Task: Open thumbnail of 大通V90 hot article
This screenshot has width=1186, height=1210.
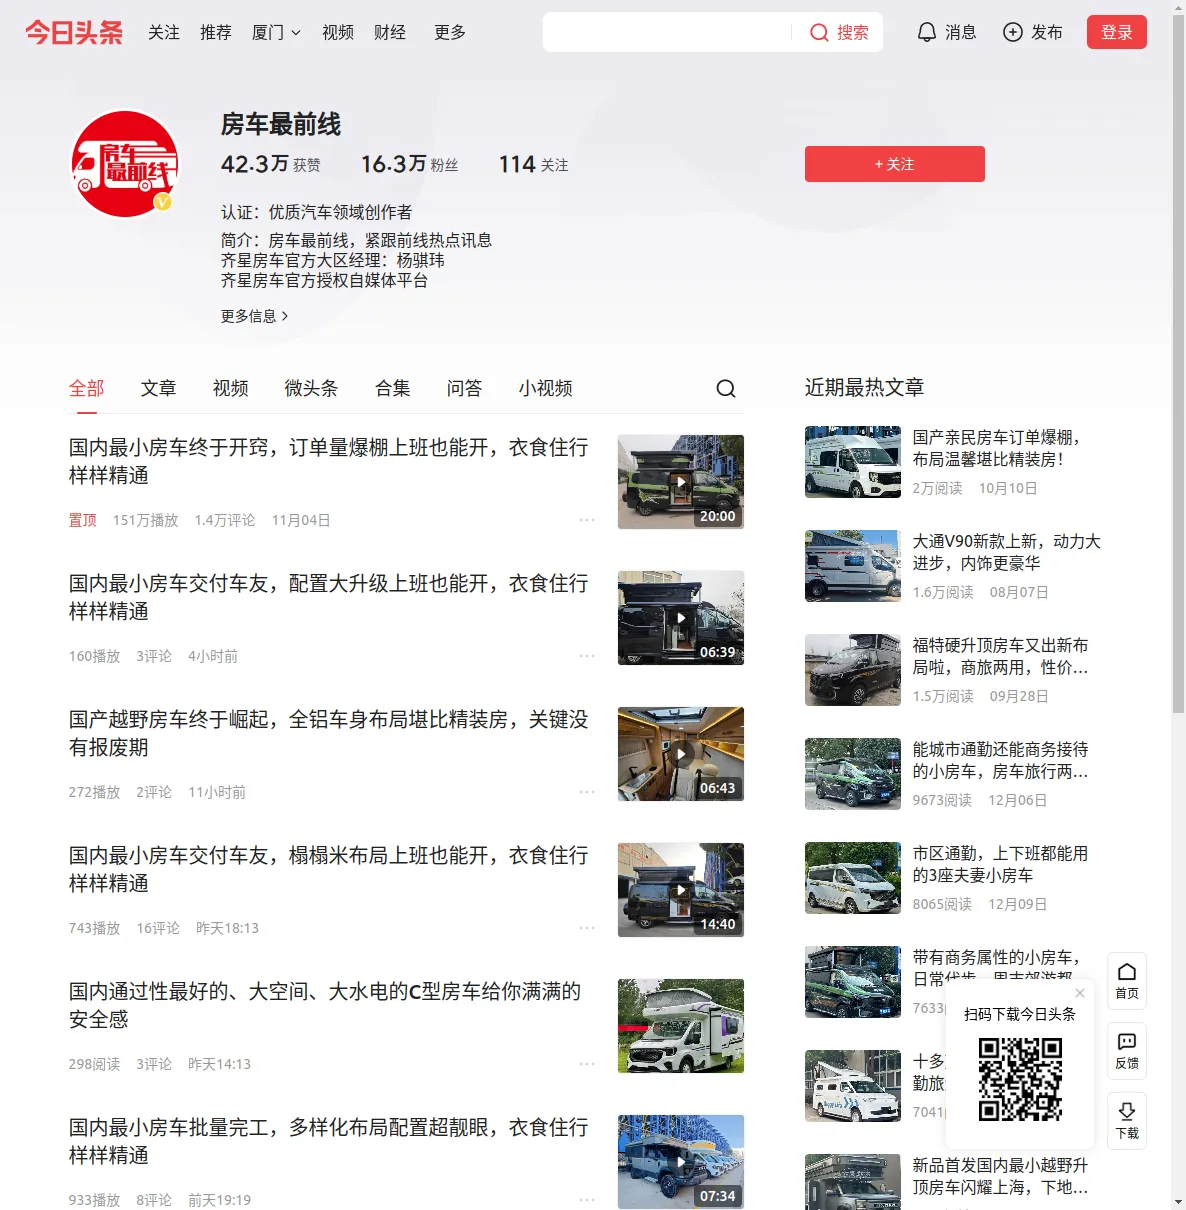Action: click(853, 566)
